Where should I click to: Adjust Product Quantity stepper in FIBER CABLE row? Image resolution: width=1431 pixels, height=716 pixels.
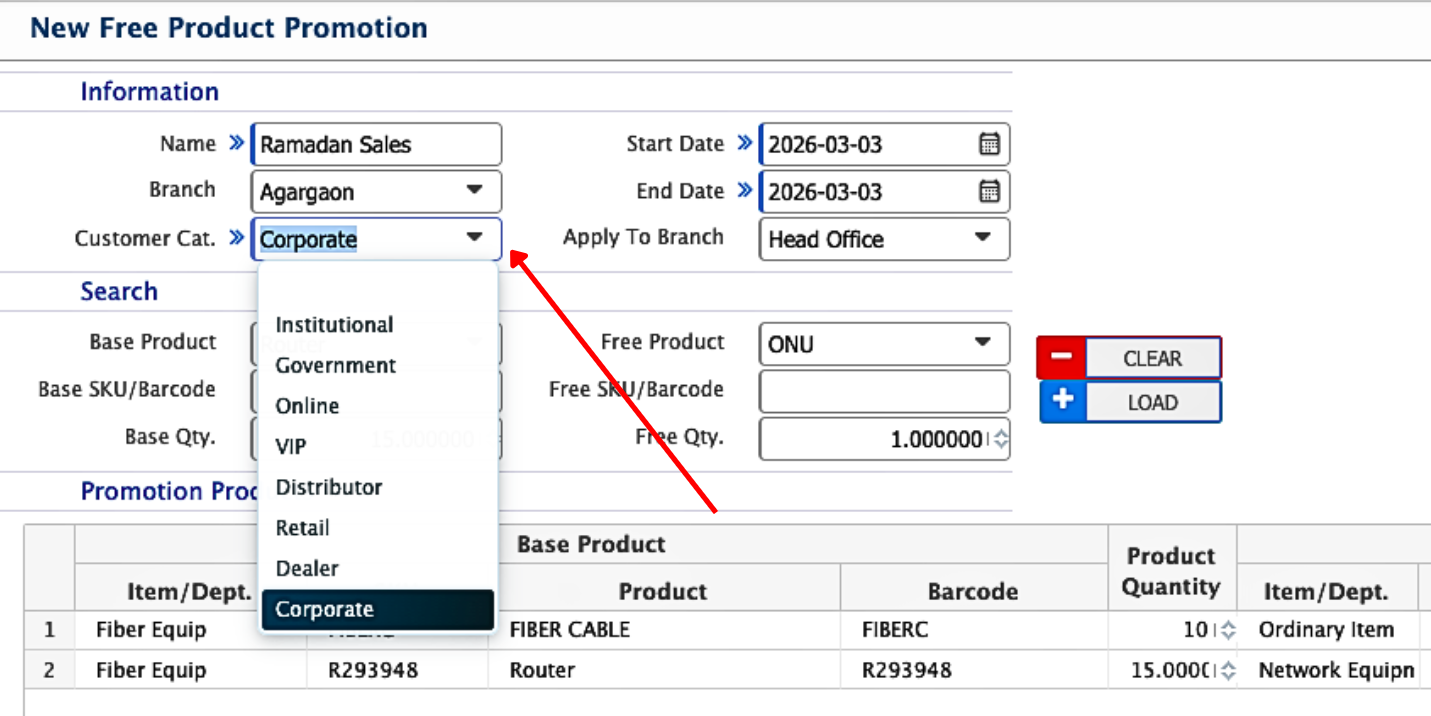click(1228, 630)
